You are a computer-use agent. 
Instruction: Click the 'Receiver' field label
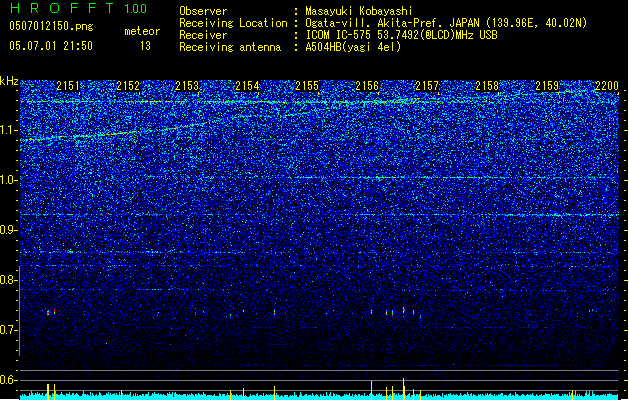[x=203, y=35]
